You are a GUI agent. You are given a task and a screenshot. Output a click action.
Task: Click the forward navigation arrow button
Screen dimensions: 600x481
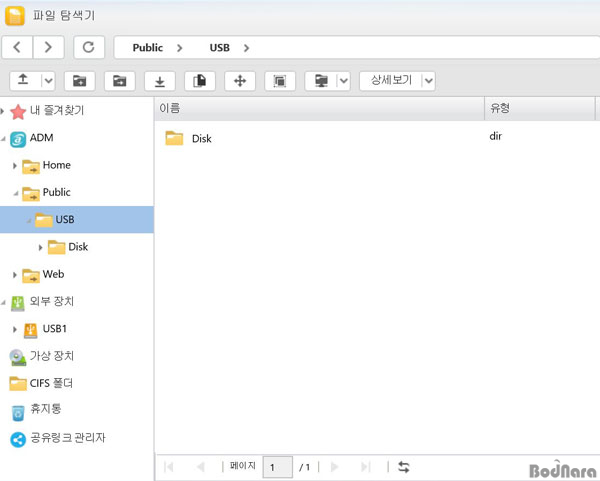tap(49, 47)
